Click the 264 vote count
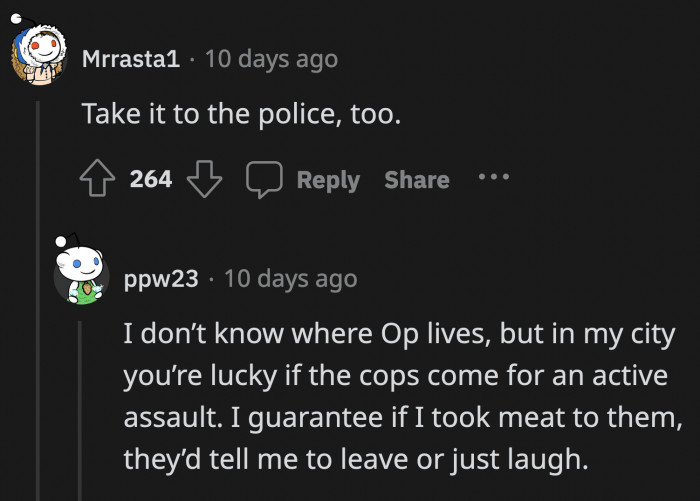Image resolution: width=700 pixels, height=501 pixels. pos(151,180)
